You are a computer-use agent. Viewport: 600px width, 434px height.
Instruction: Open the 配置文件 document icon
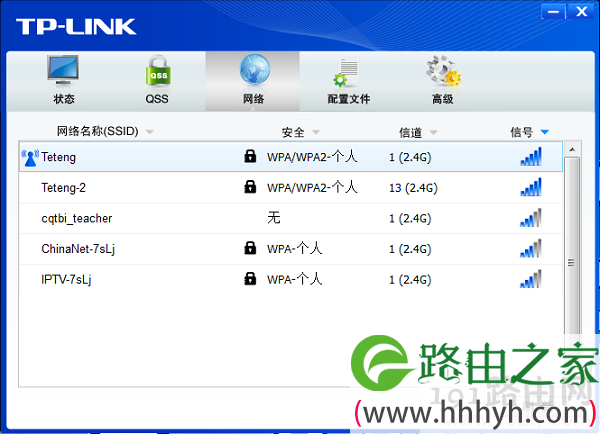346,72
